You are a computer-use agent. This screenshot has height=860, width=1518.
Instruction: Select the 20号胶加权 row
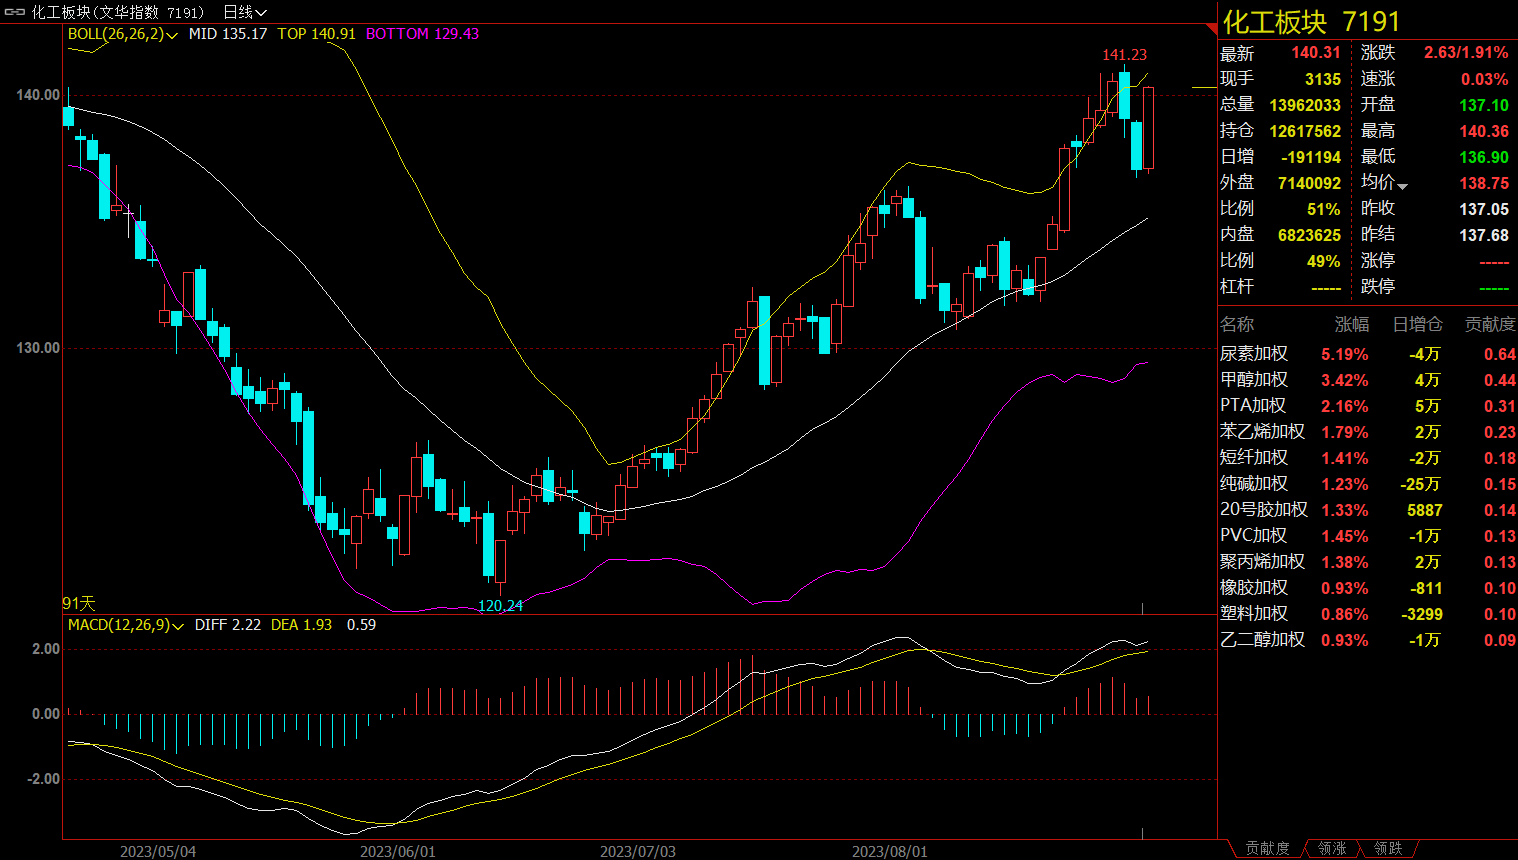pyautogui.click(x=1367, y=510)
